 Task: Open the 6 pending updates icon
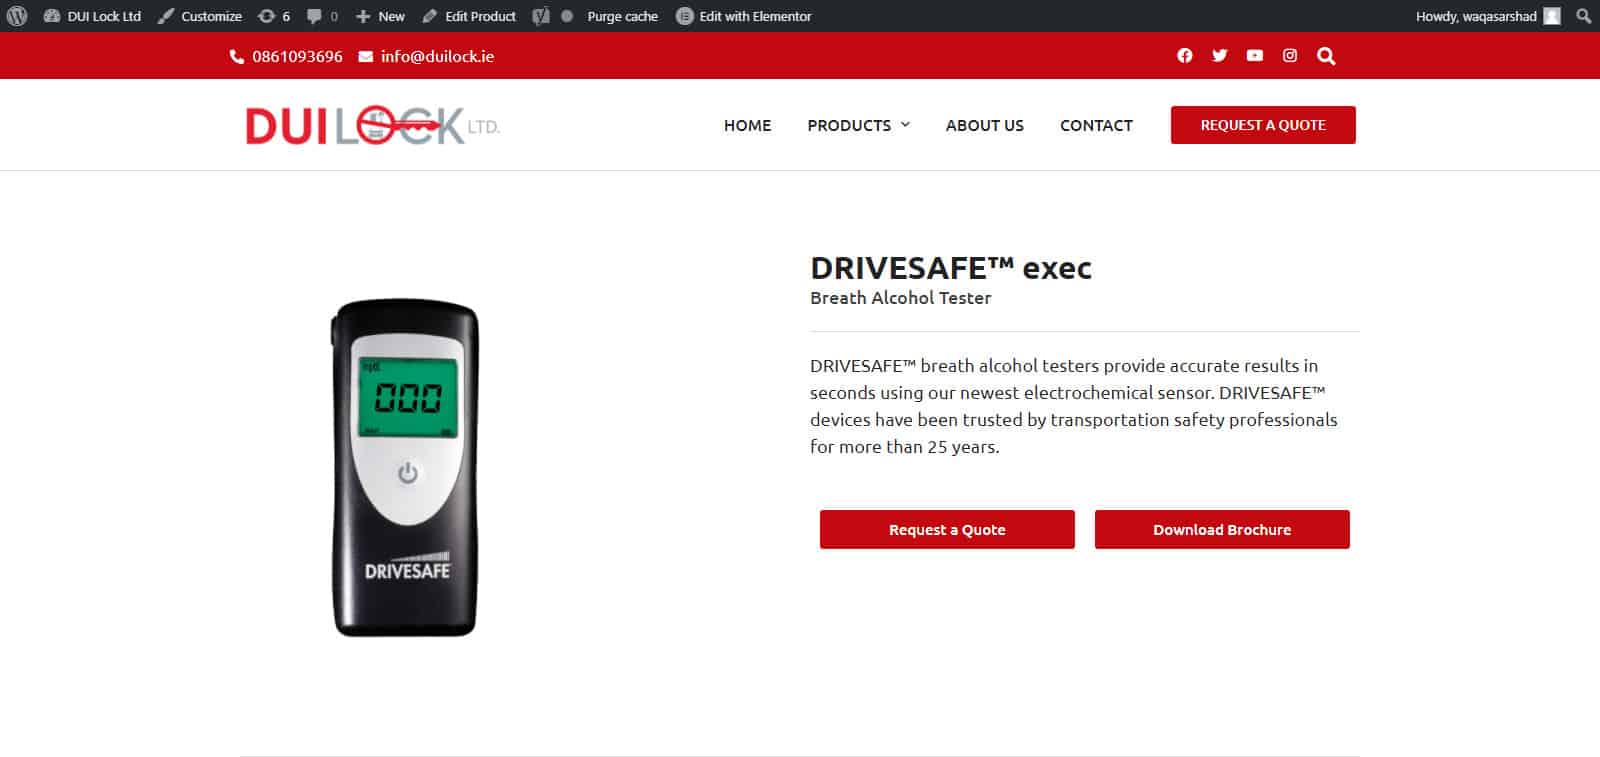274,16
